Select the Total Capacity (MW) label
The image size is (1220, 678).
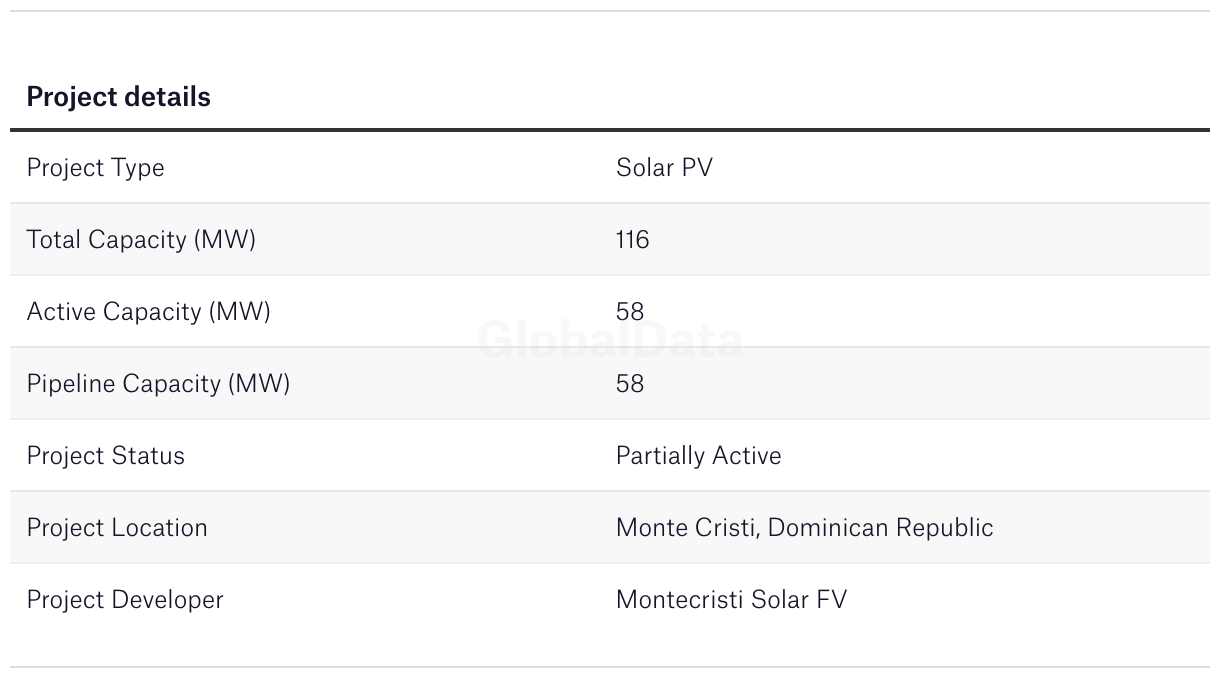141,240
